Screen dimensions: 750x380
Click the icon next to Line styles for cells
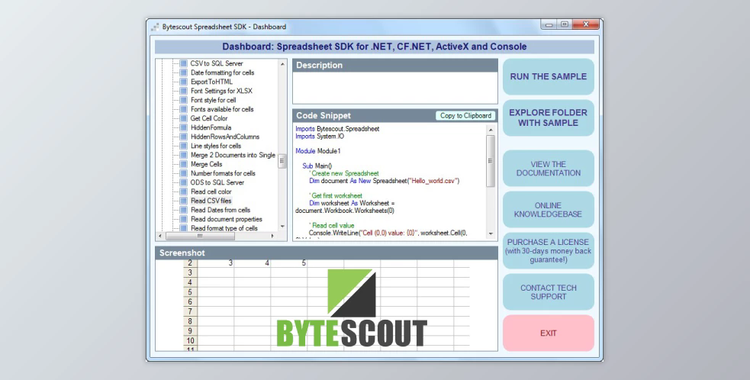(183, 145)
